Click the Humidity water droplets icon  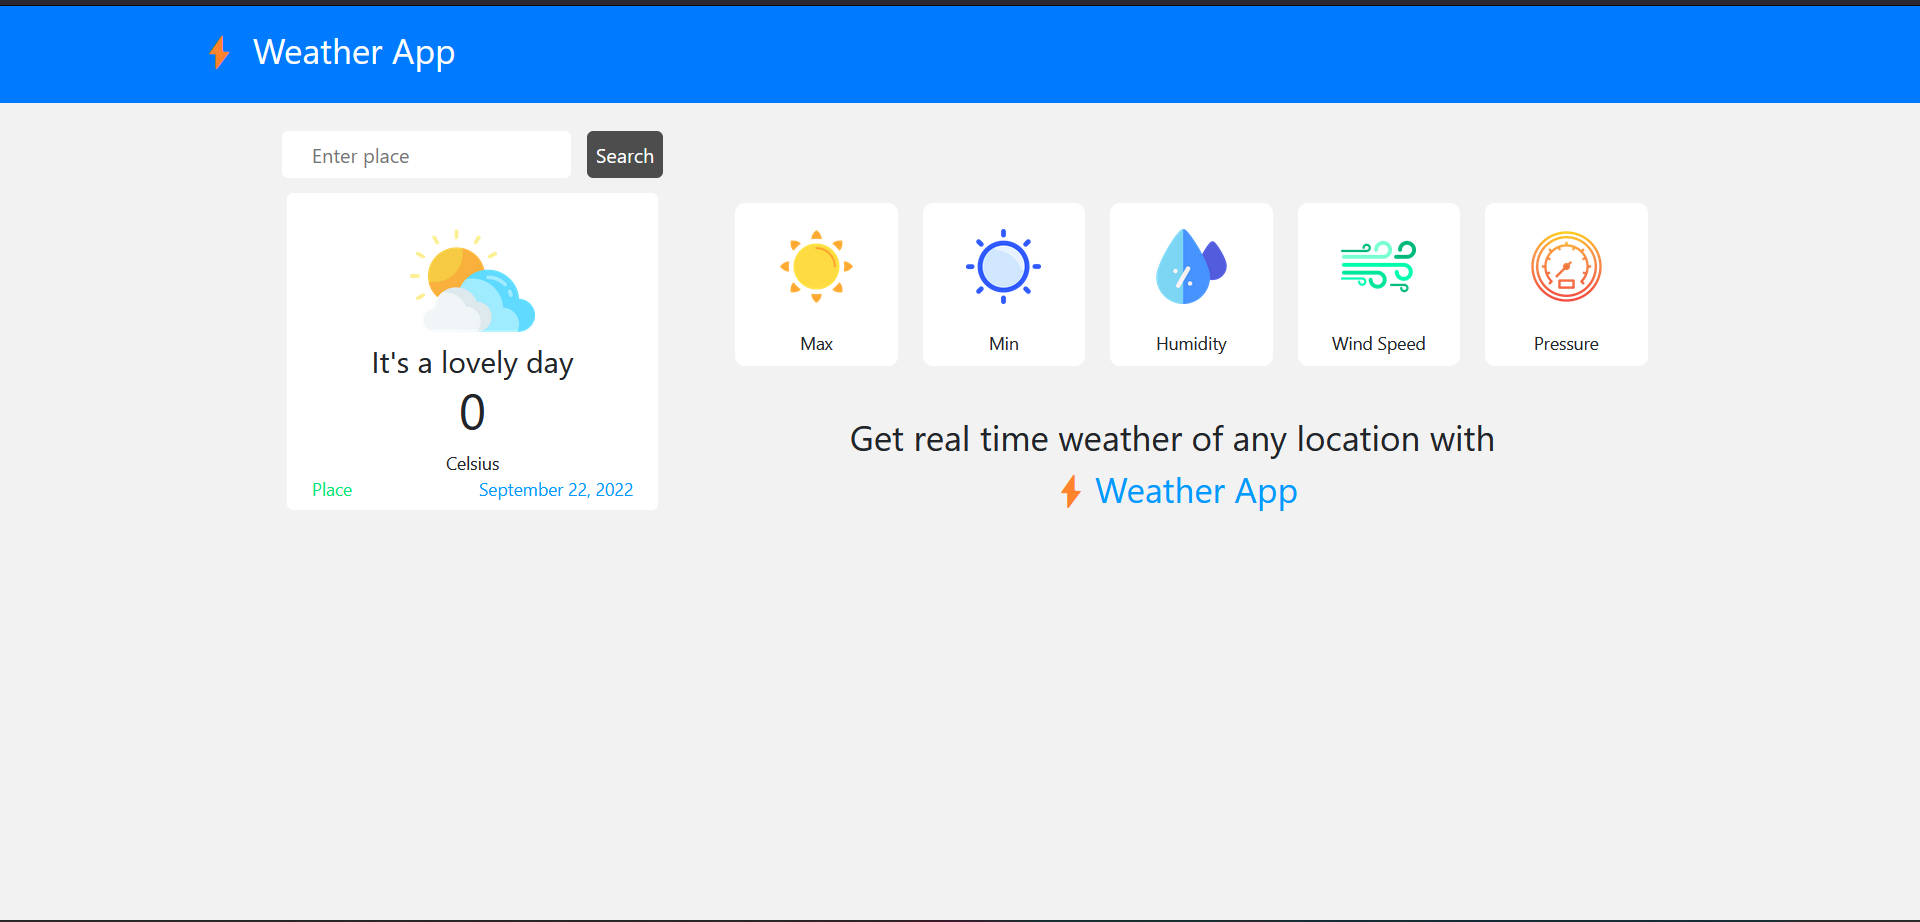(1190, 265)
